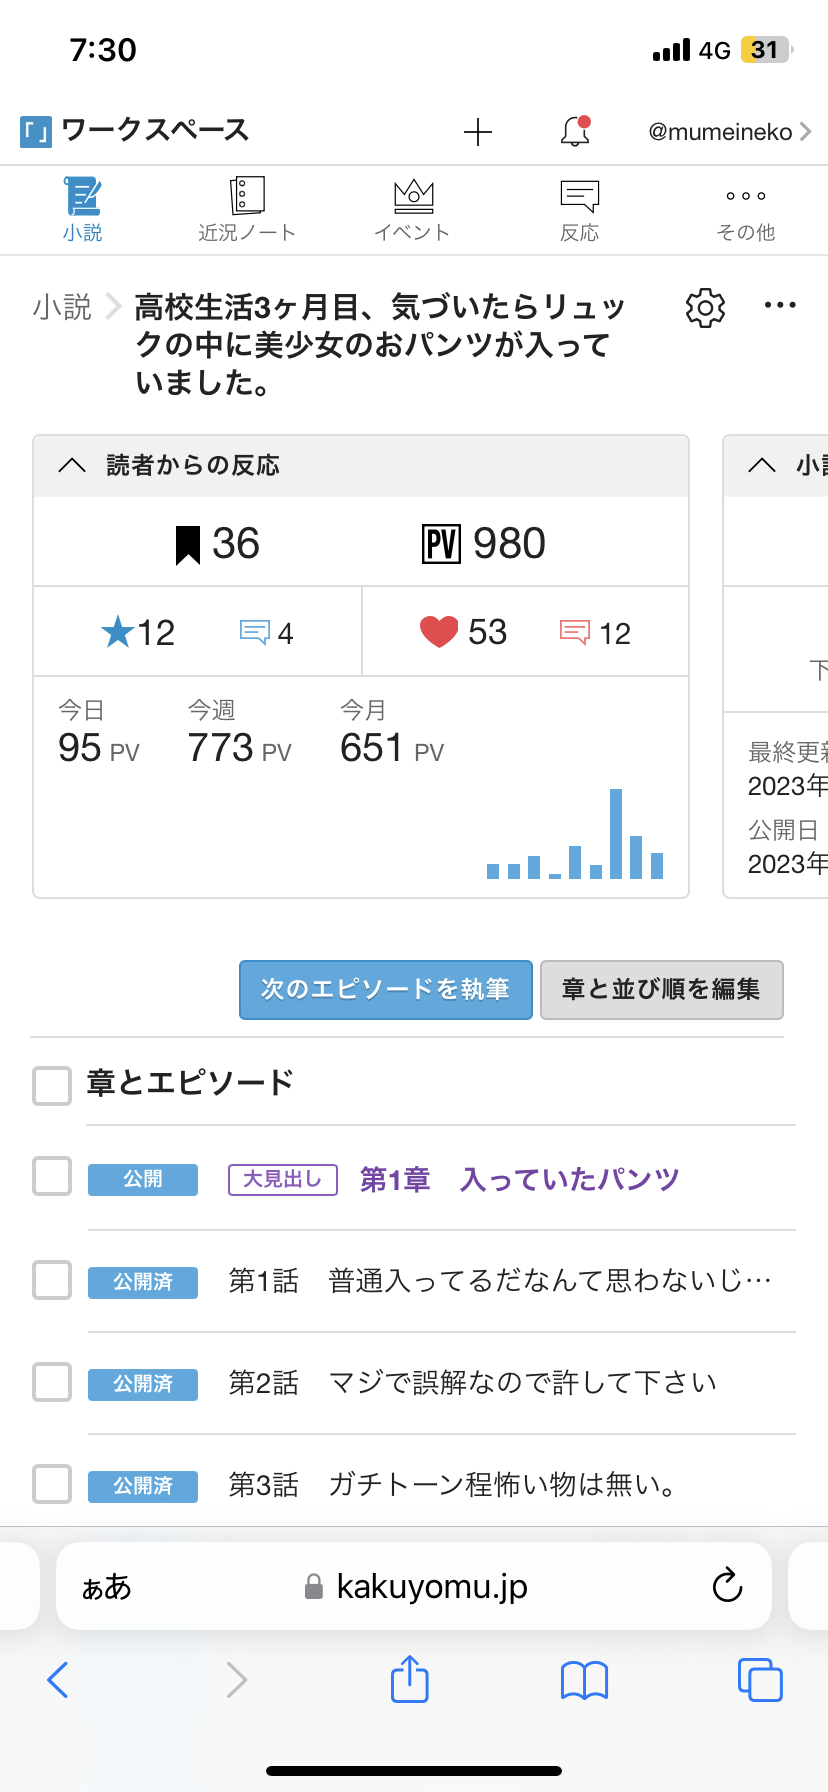Switch to the 近況ノート tab
828x1792 pixels.
[x=247, y=210]
